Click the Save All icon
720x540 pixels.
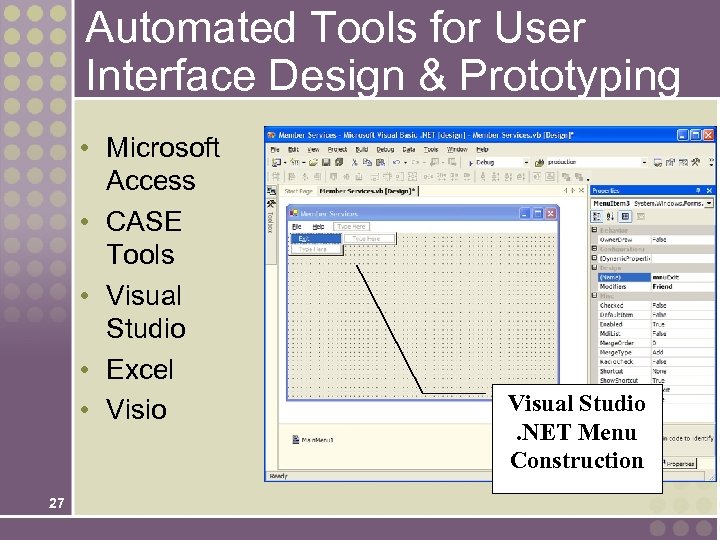pos(339,162)
